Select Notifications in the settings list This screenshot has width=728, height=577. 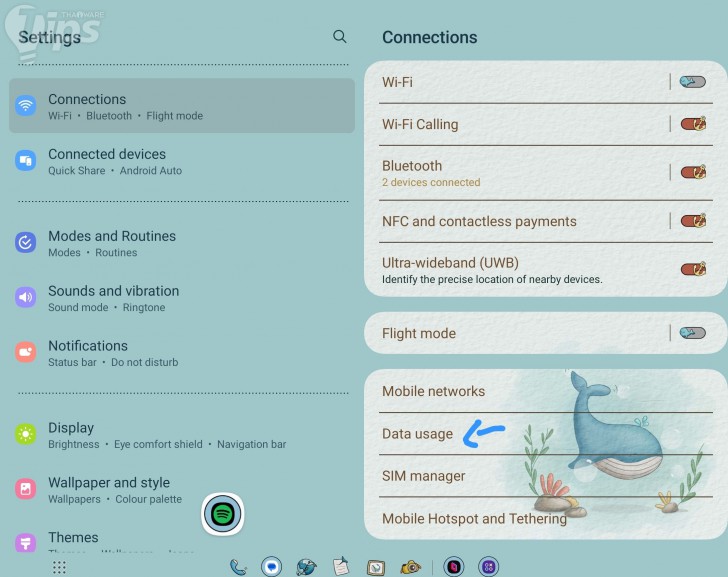click(x=182, y=353)
